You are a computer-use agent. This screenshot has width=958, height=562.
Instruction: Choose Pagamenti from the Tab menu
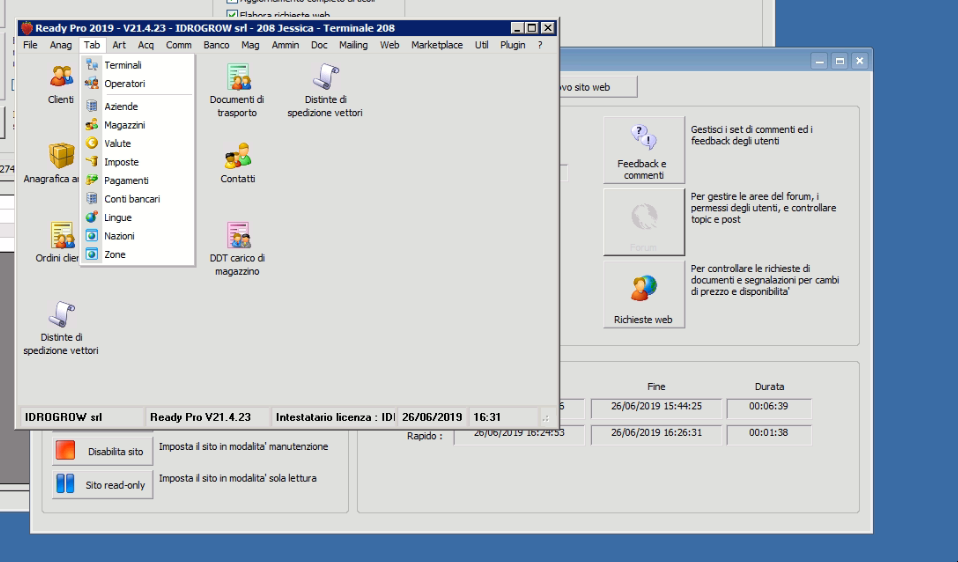point(137,180)
